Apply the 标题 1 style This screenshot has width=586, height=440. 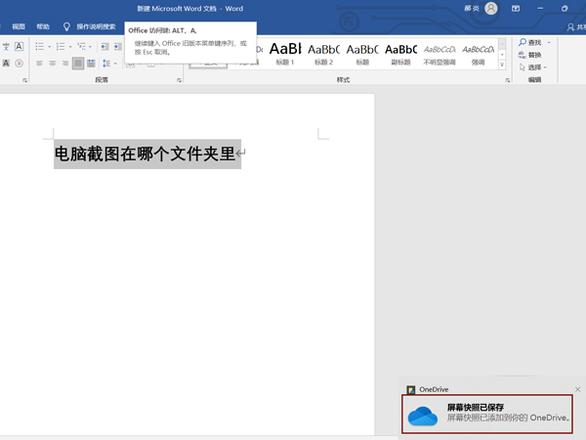coord(285,54)
